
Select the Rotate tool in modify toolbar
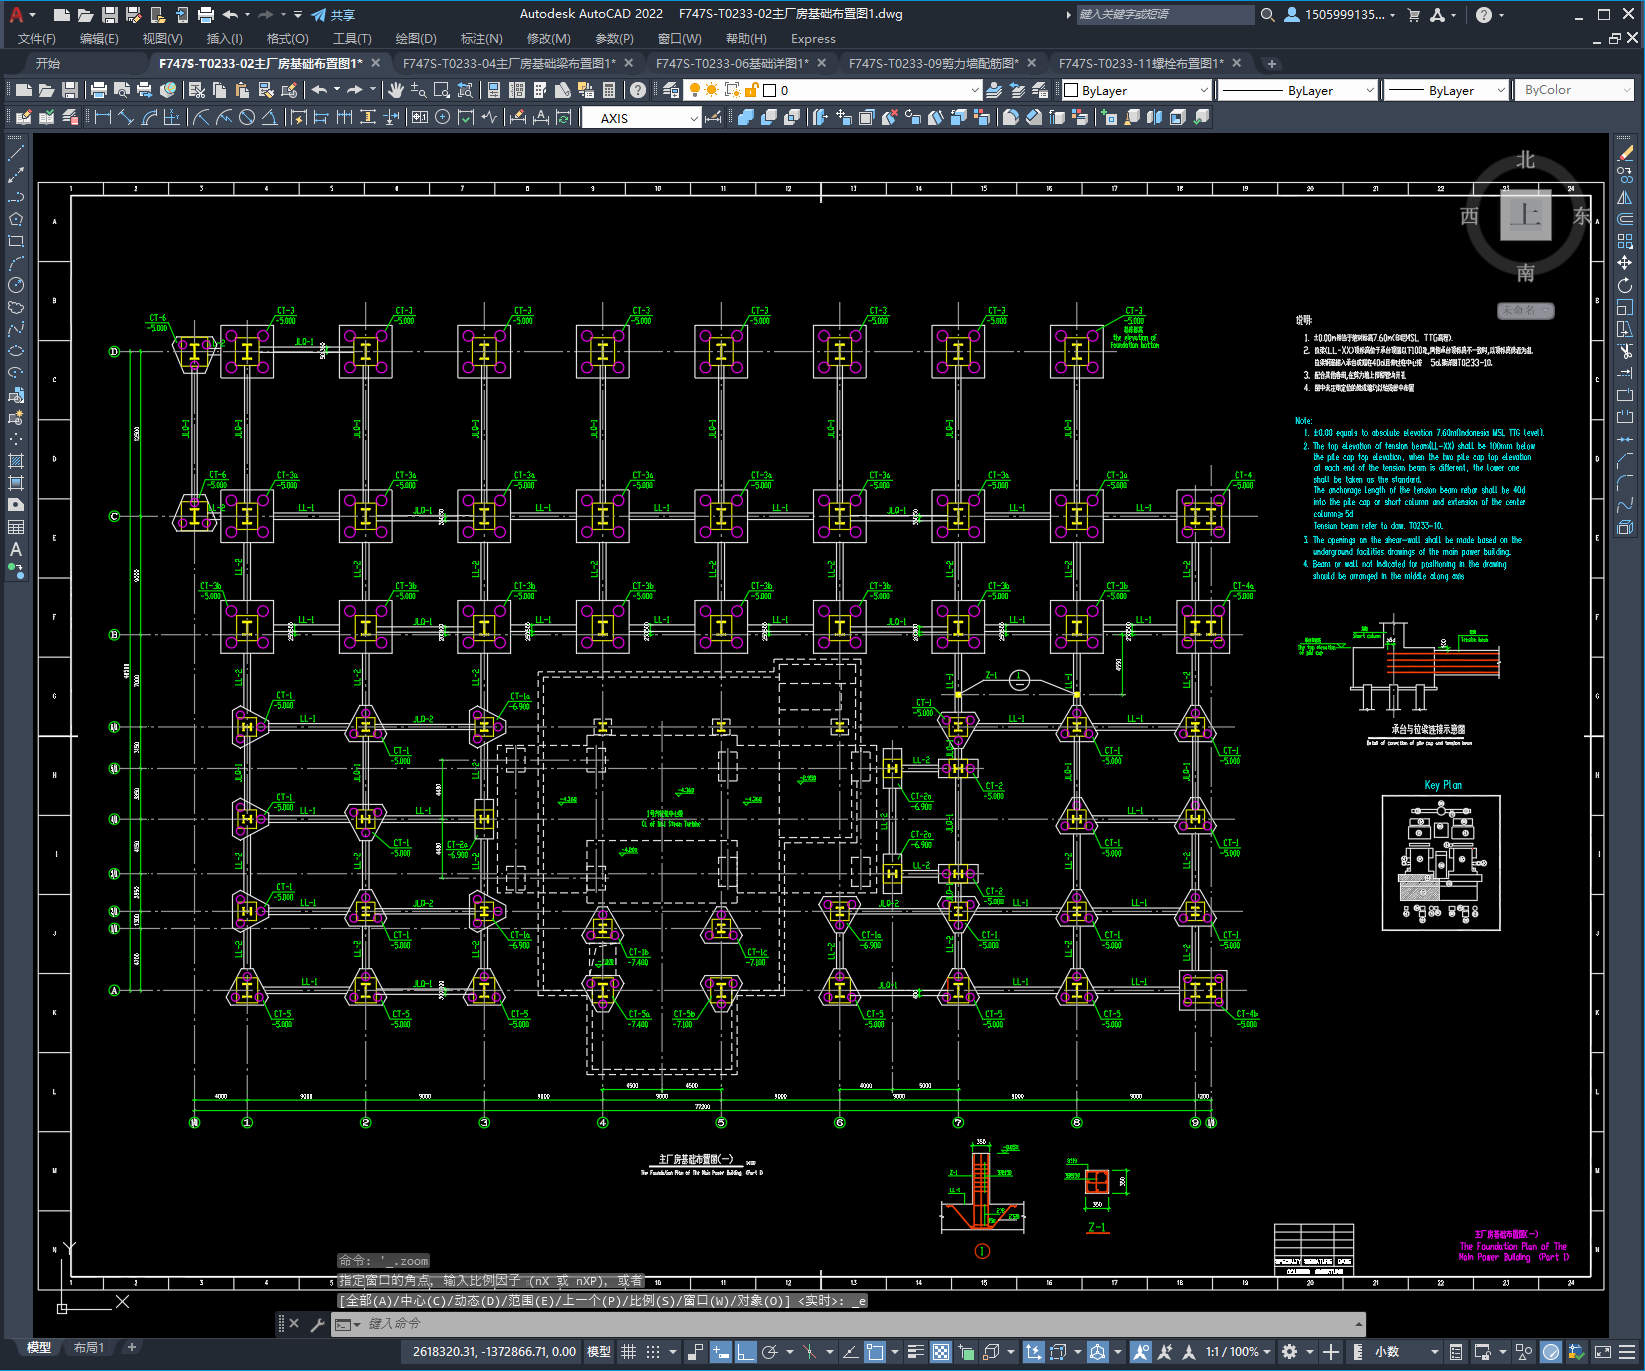tap(1625, 286)
